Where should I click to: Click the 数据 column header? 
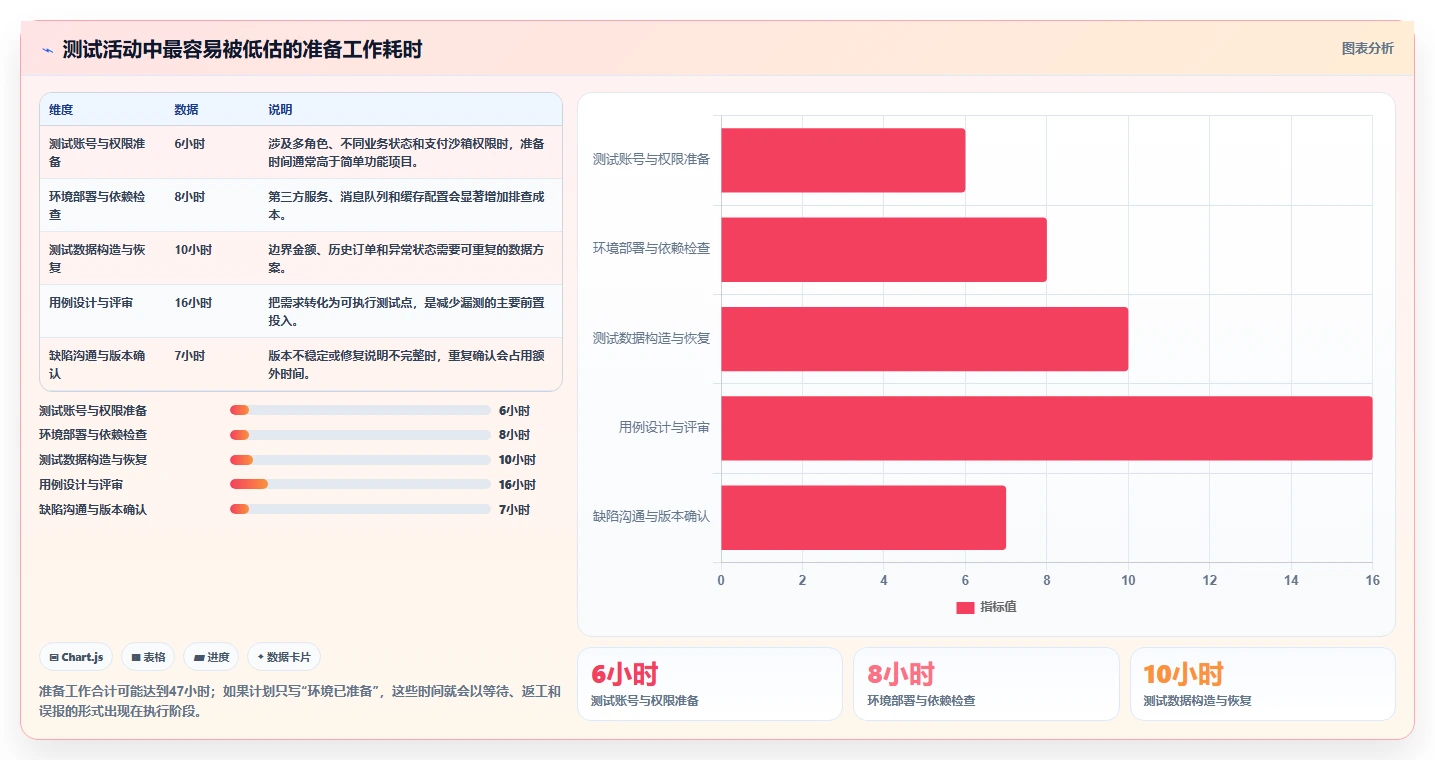tap(186, 110)
